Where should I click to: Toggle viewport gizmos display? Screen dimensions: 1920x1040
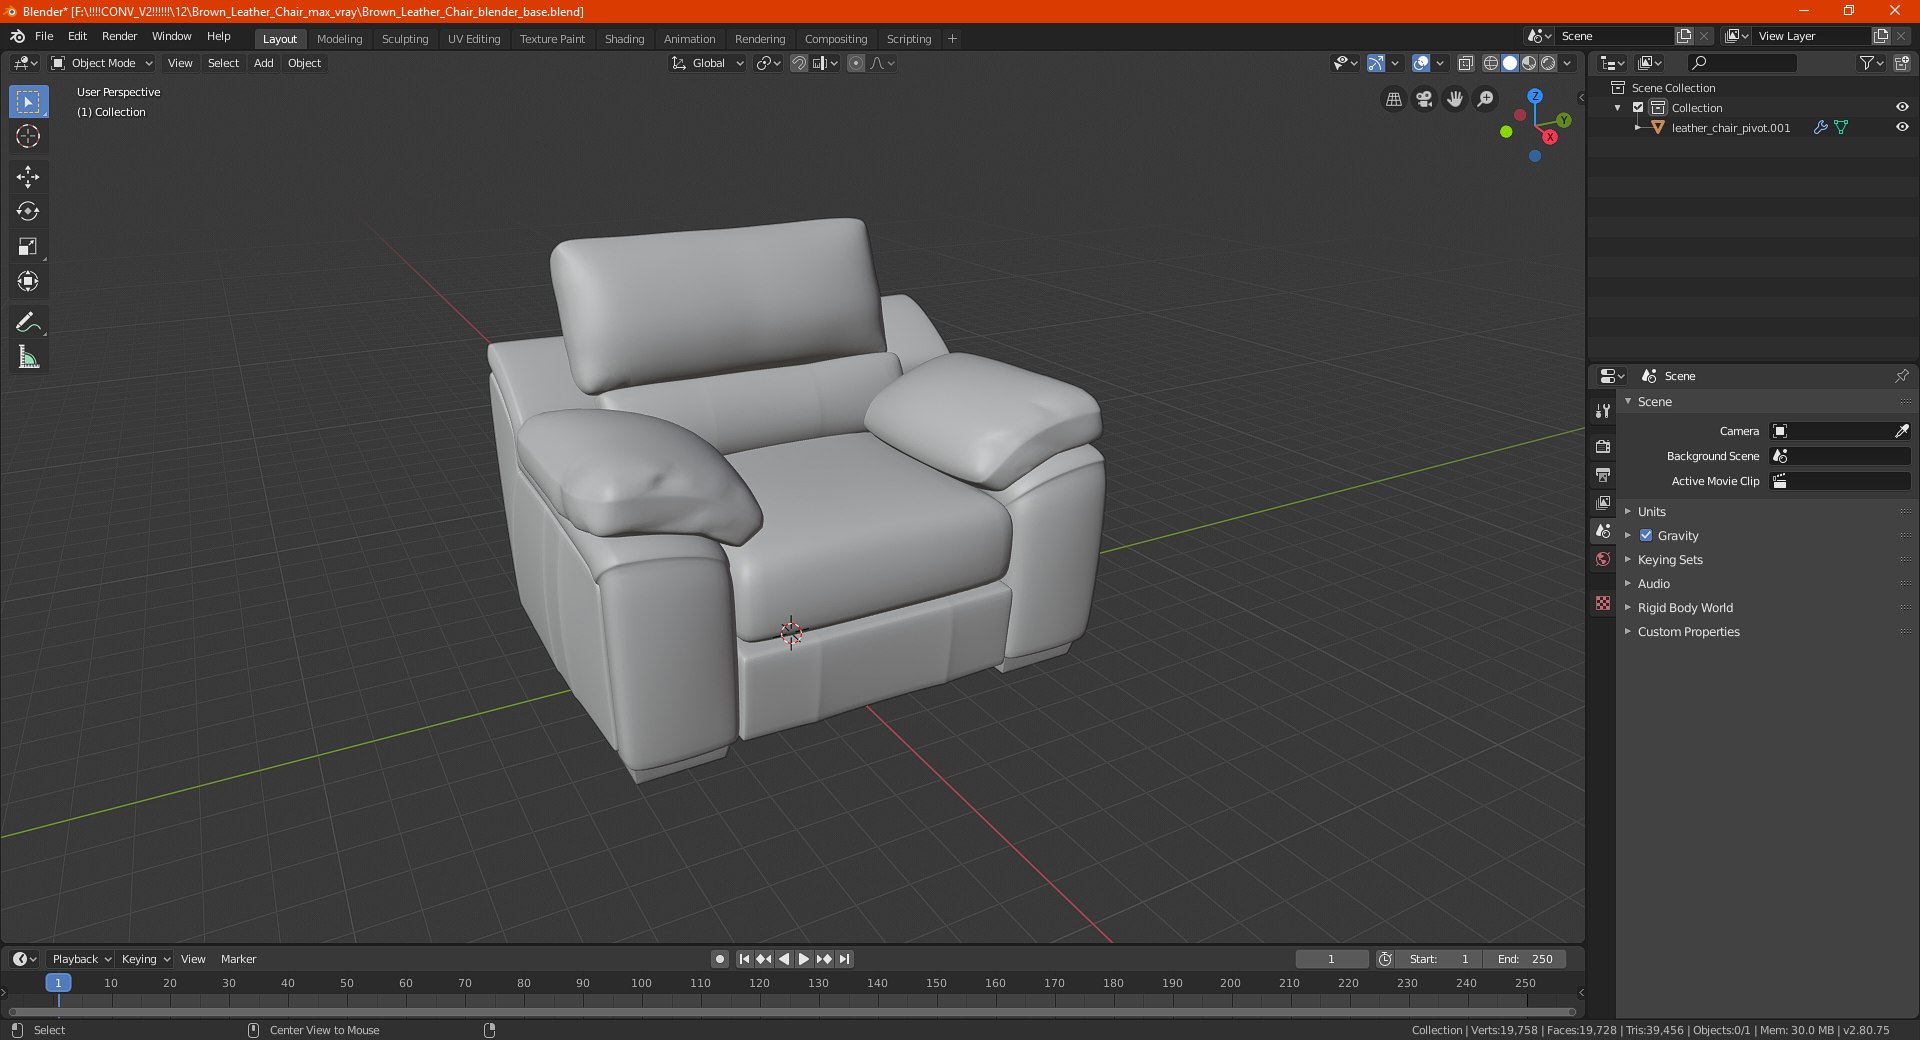(1376, 63)
